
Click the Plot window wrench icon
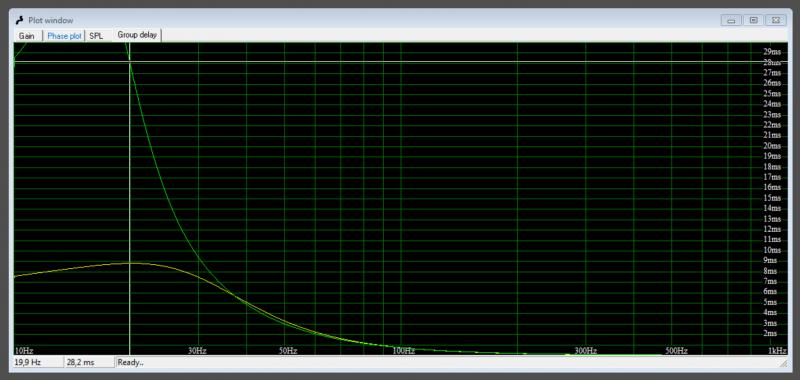(20, 20)
